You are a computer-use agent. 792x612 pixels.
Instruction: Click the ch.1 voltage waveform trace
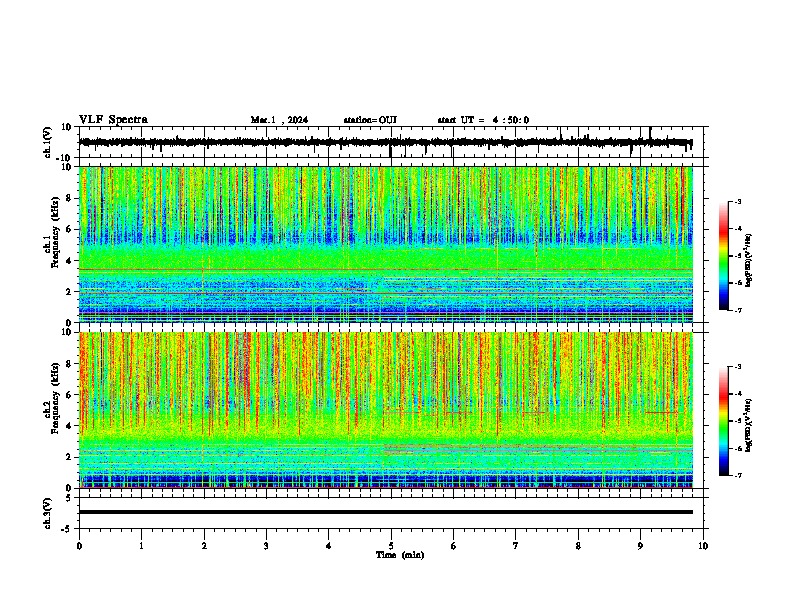(x=385, y=143)
